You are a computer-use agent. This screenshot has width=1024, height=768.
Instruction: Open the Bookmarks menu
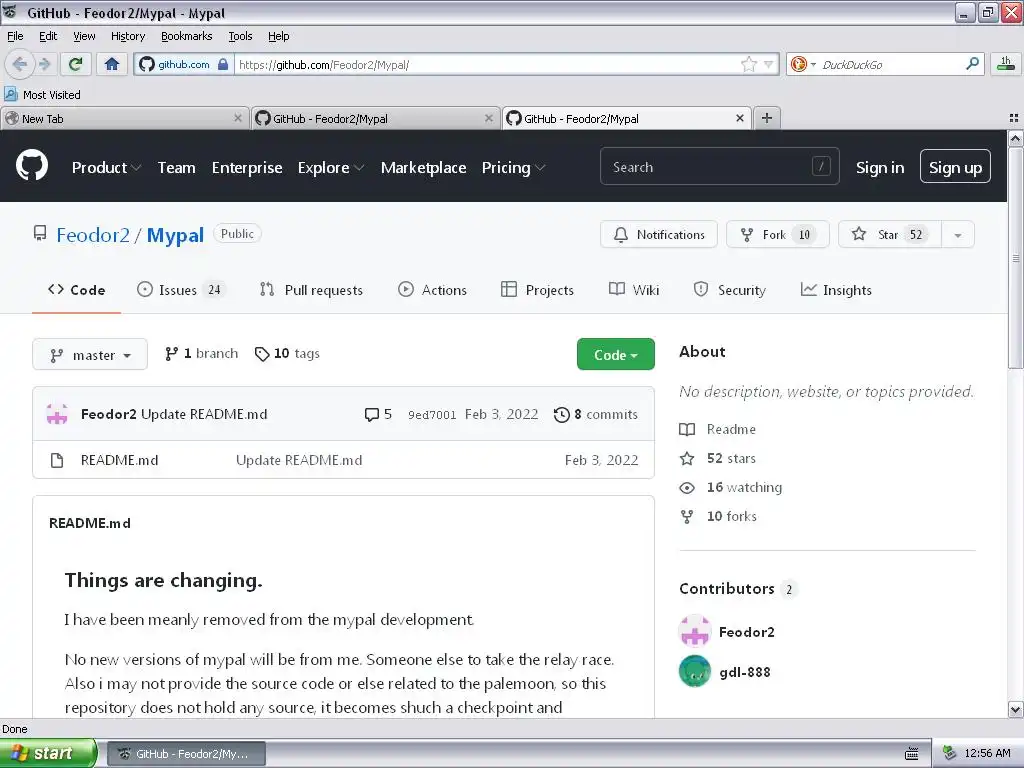click(187, 36)
